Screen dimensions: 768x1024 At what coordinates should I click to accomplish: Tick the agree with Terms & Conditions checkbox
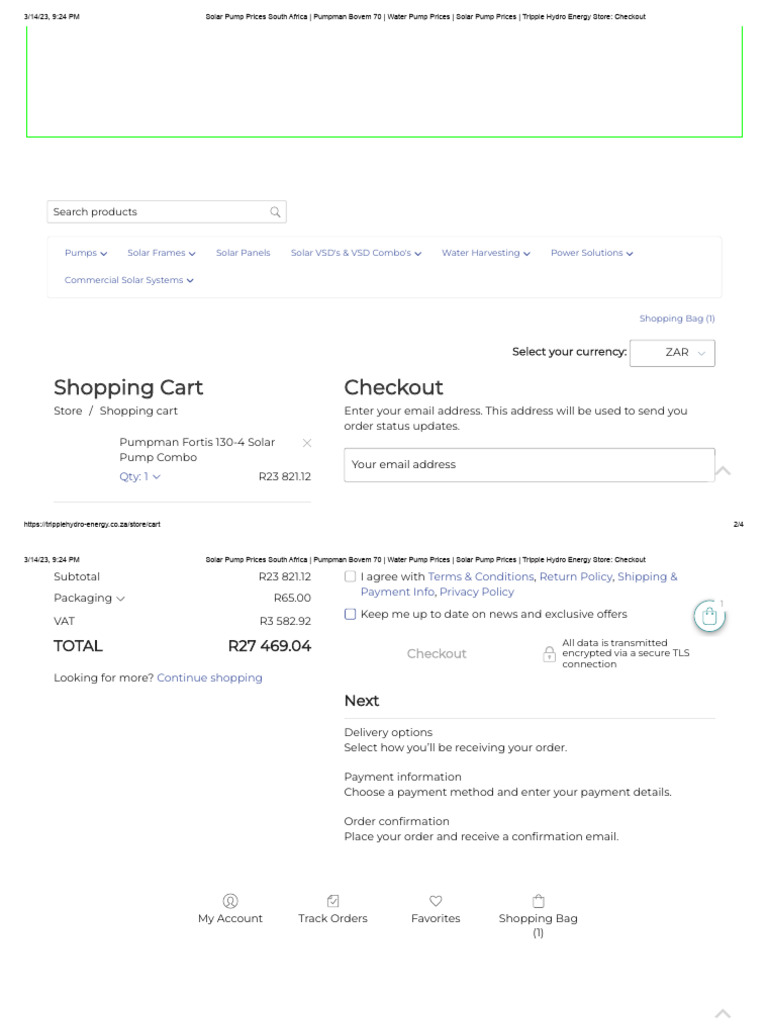[350, 577]
